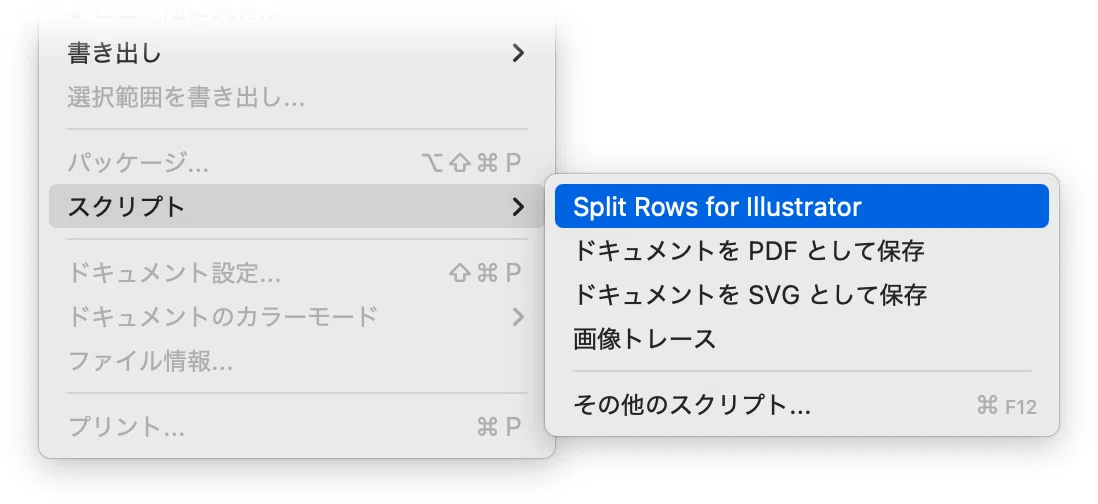Viewport: 1098px width, 504px height.
Task: Select ドキュメントを SVG として保存
Action: [801, 295]
